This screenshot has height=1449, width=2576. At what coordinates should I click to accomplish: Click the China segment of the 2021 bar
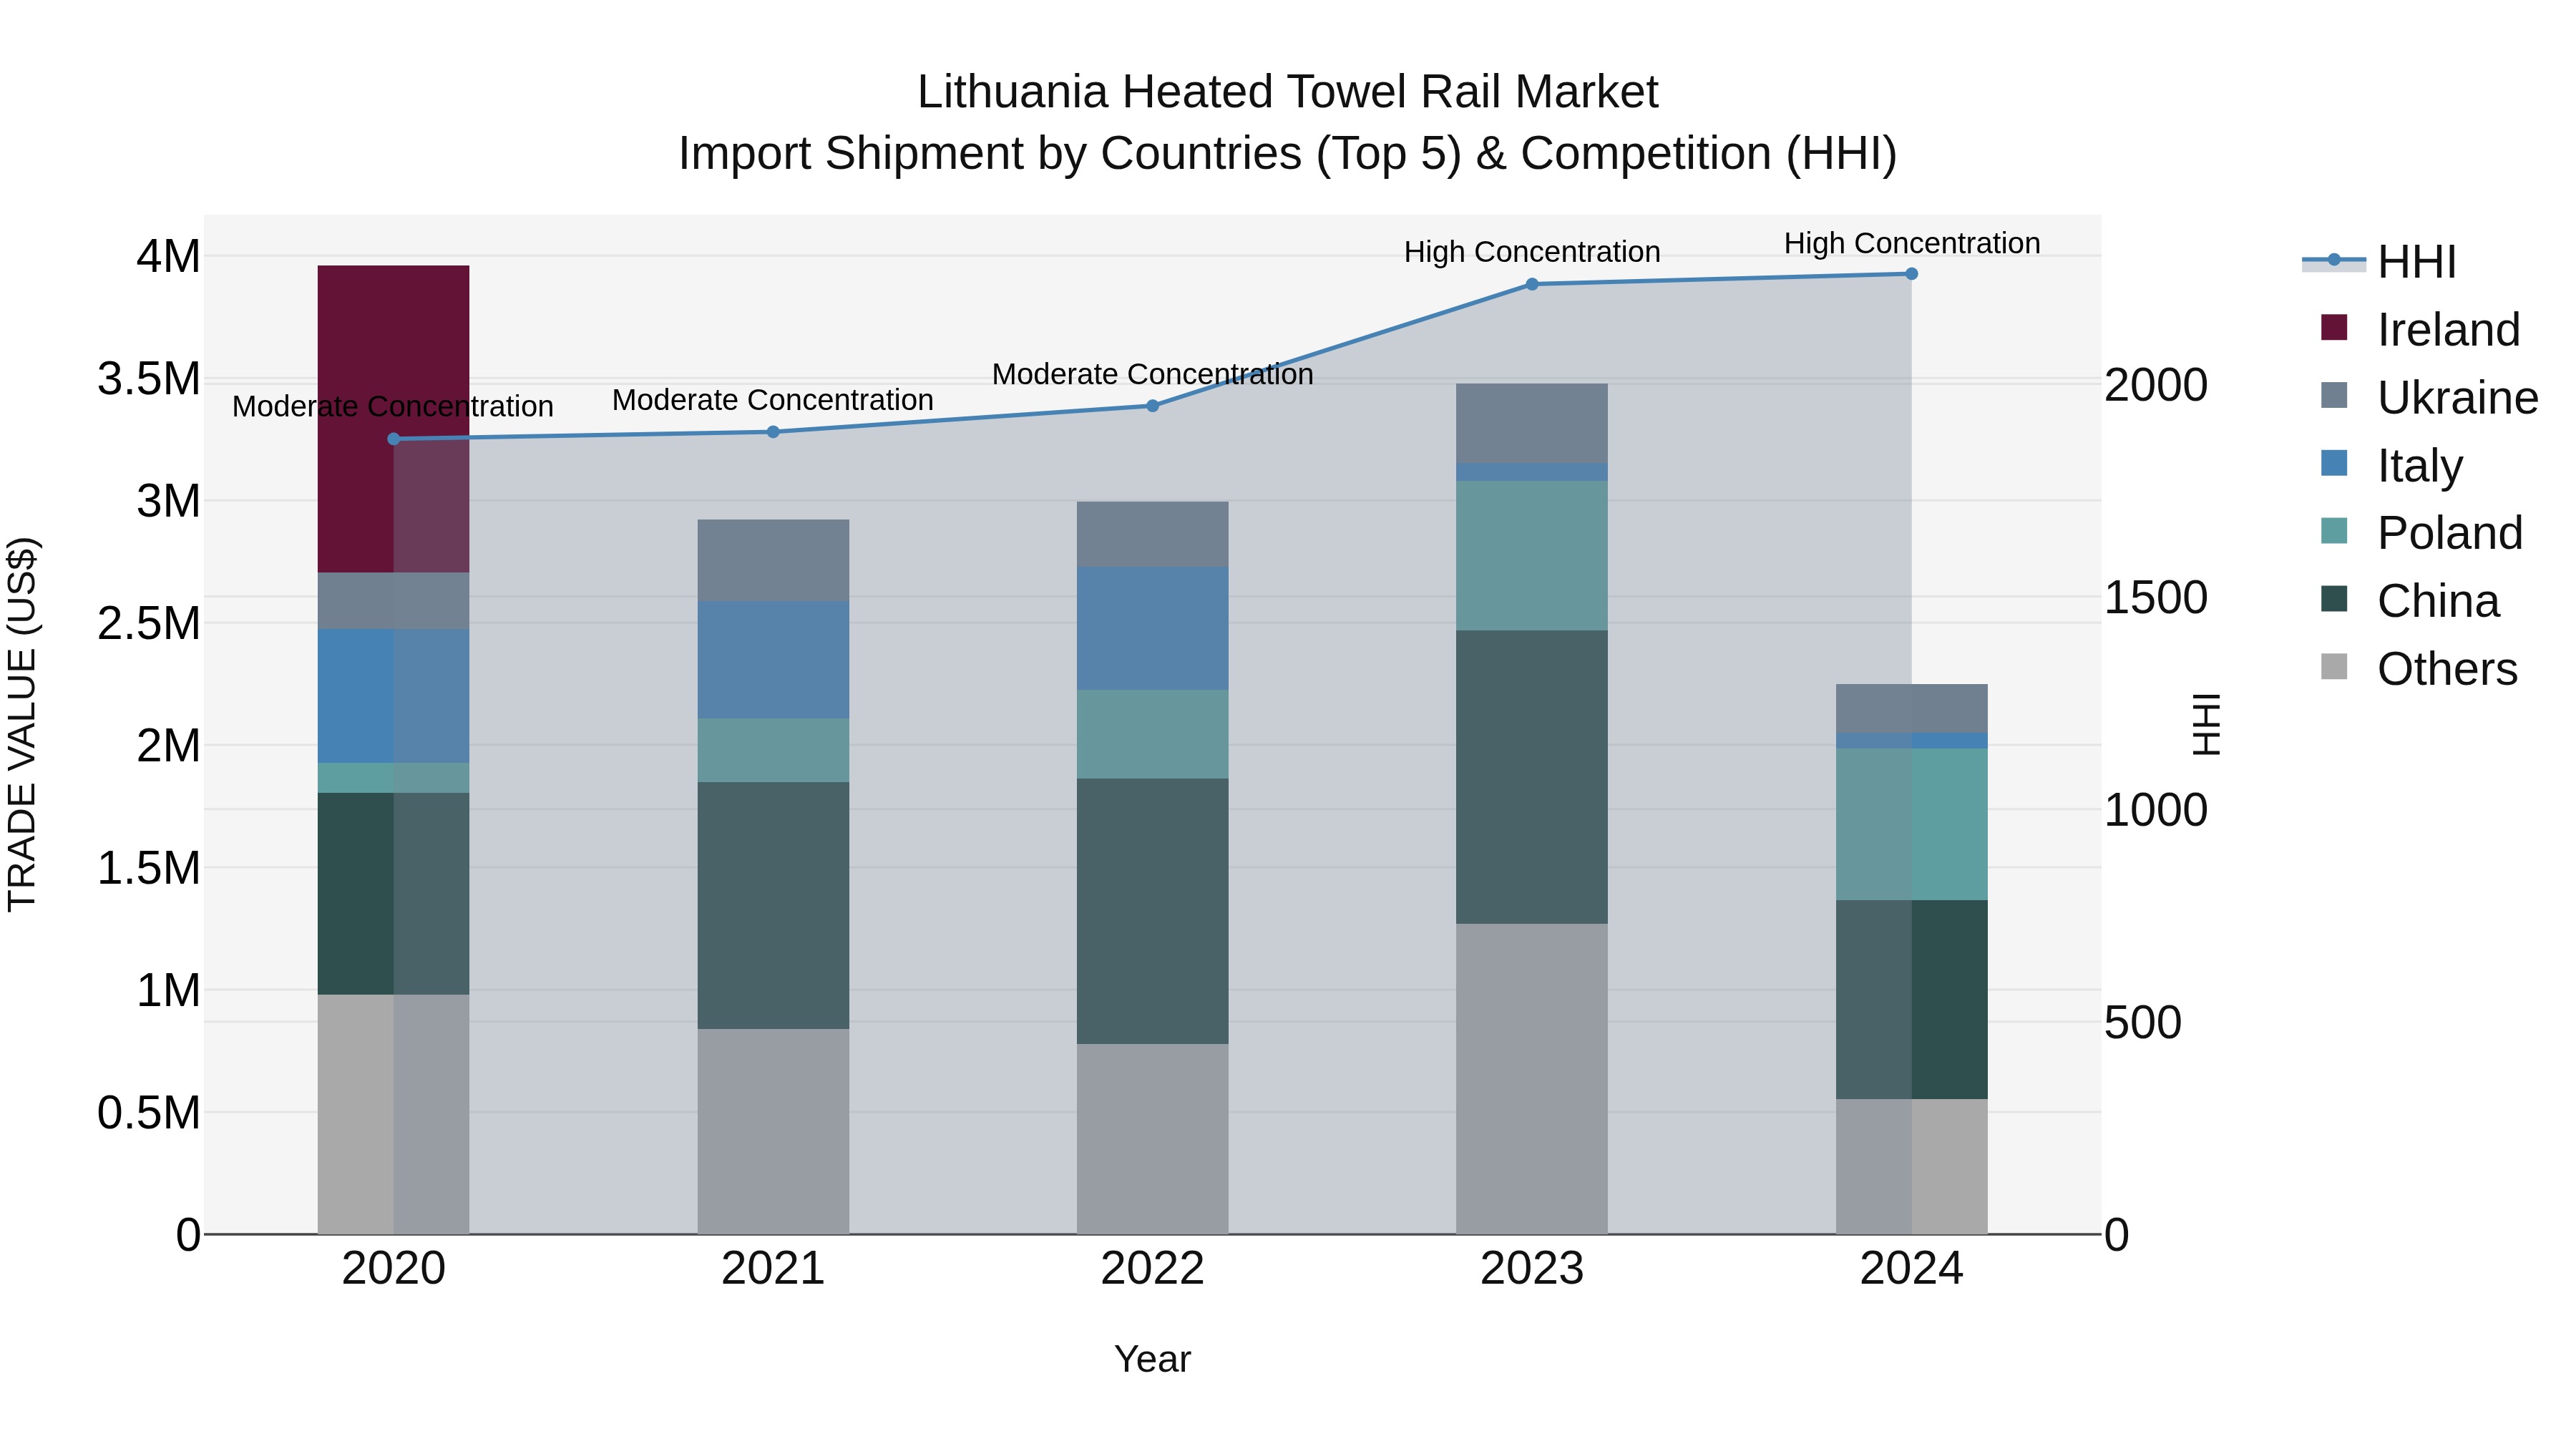pos(773,906)
